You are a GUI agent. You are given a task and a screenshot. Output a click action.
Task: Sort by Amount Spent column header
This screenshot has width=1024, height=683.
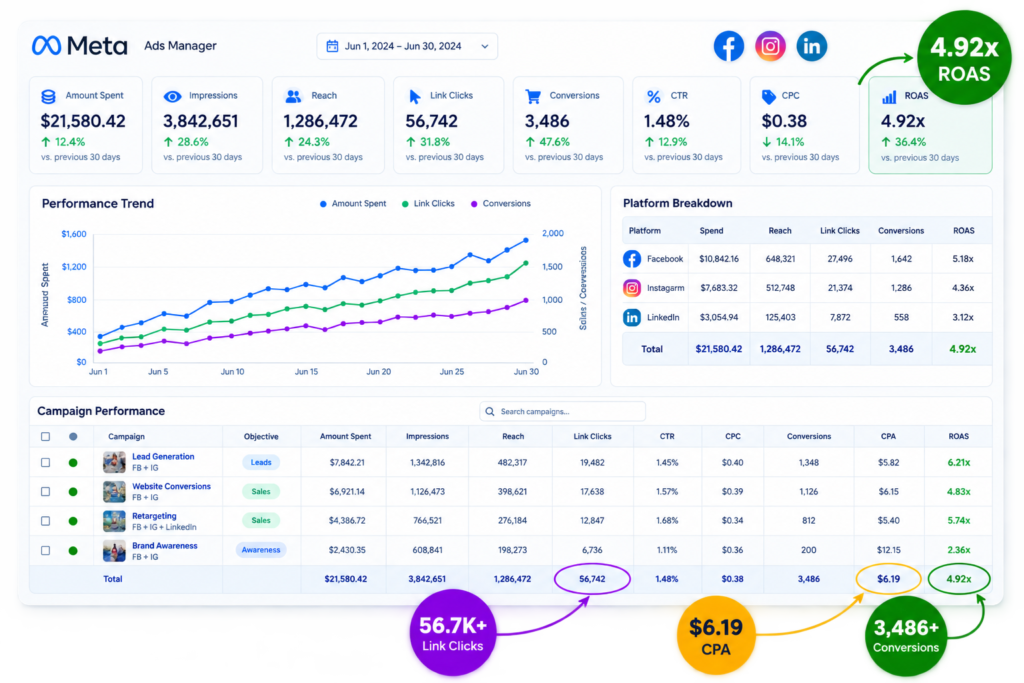click(x=345, y=436)
